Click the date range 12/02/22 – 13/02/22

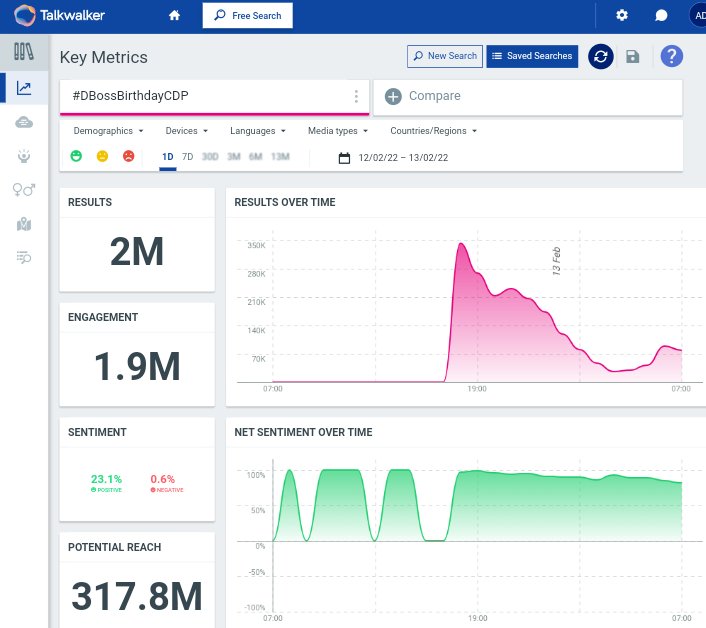[403, 158]
